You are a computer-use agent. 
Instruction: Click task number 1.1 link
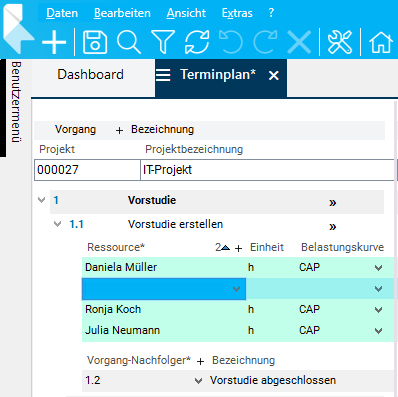pyautogui.click(x=76, y=224)
